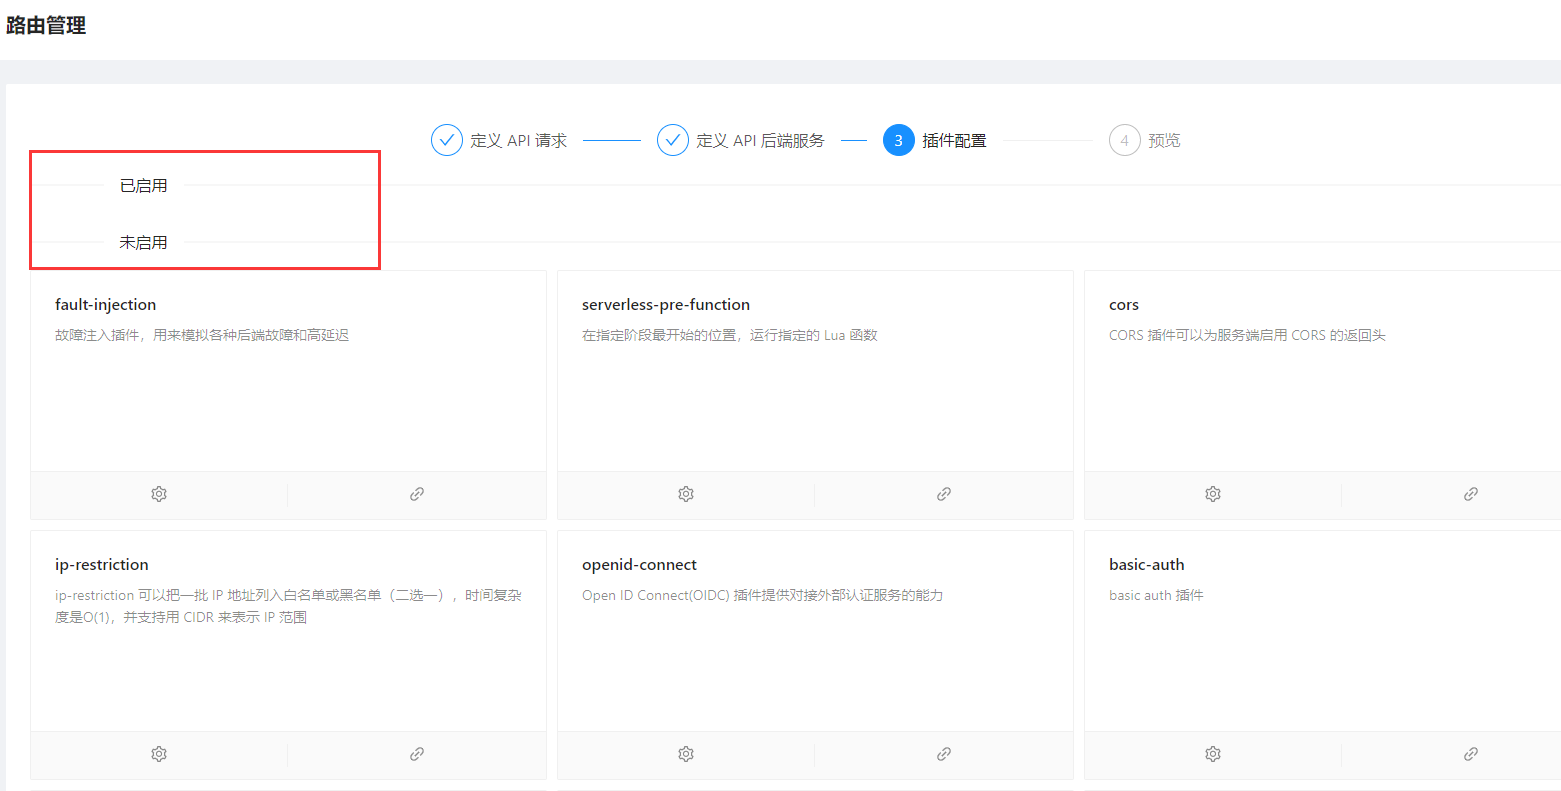Go to the 定义 API 后端服务 step label

click(x=761, y=141)
